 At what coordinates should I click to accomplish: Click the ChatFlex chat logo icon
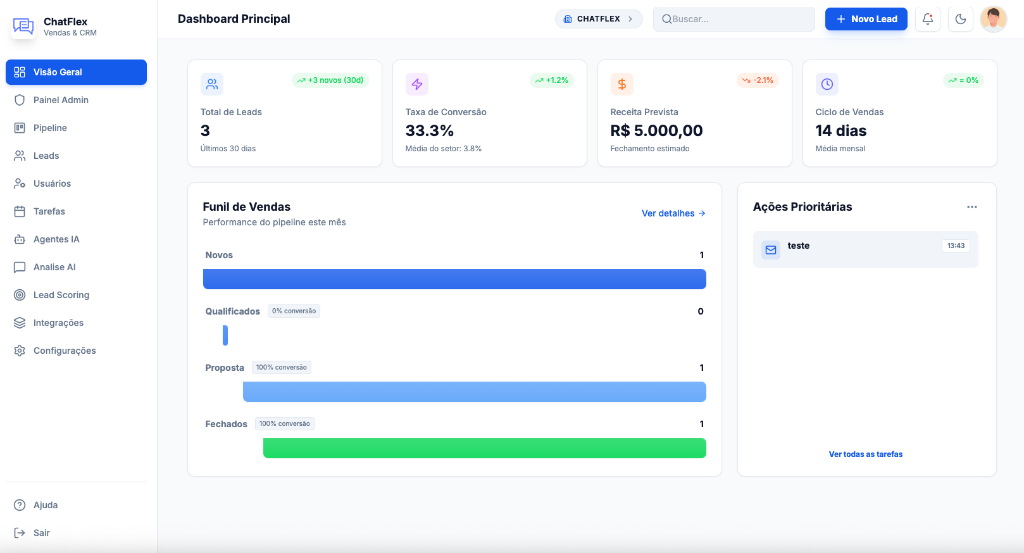24,26
